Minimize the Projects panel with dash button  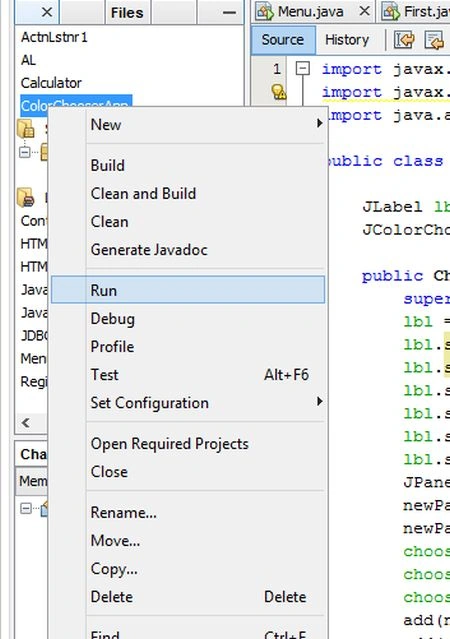tap(229, 12)
